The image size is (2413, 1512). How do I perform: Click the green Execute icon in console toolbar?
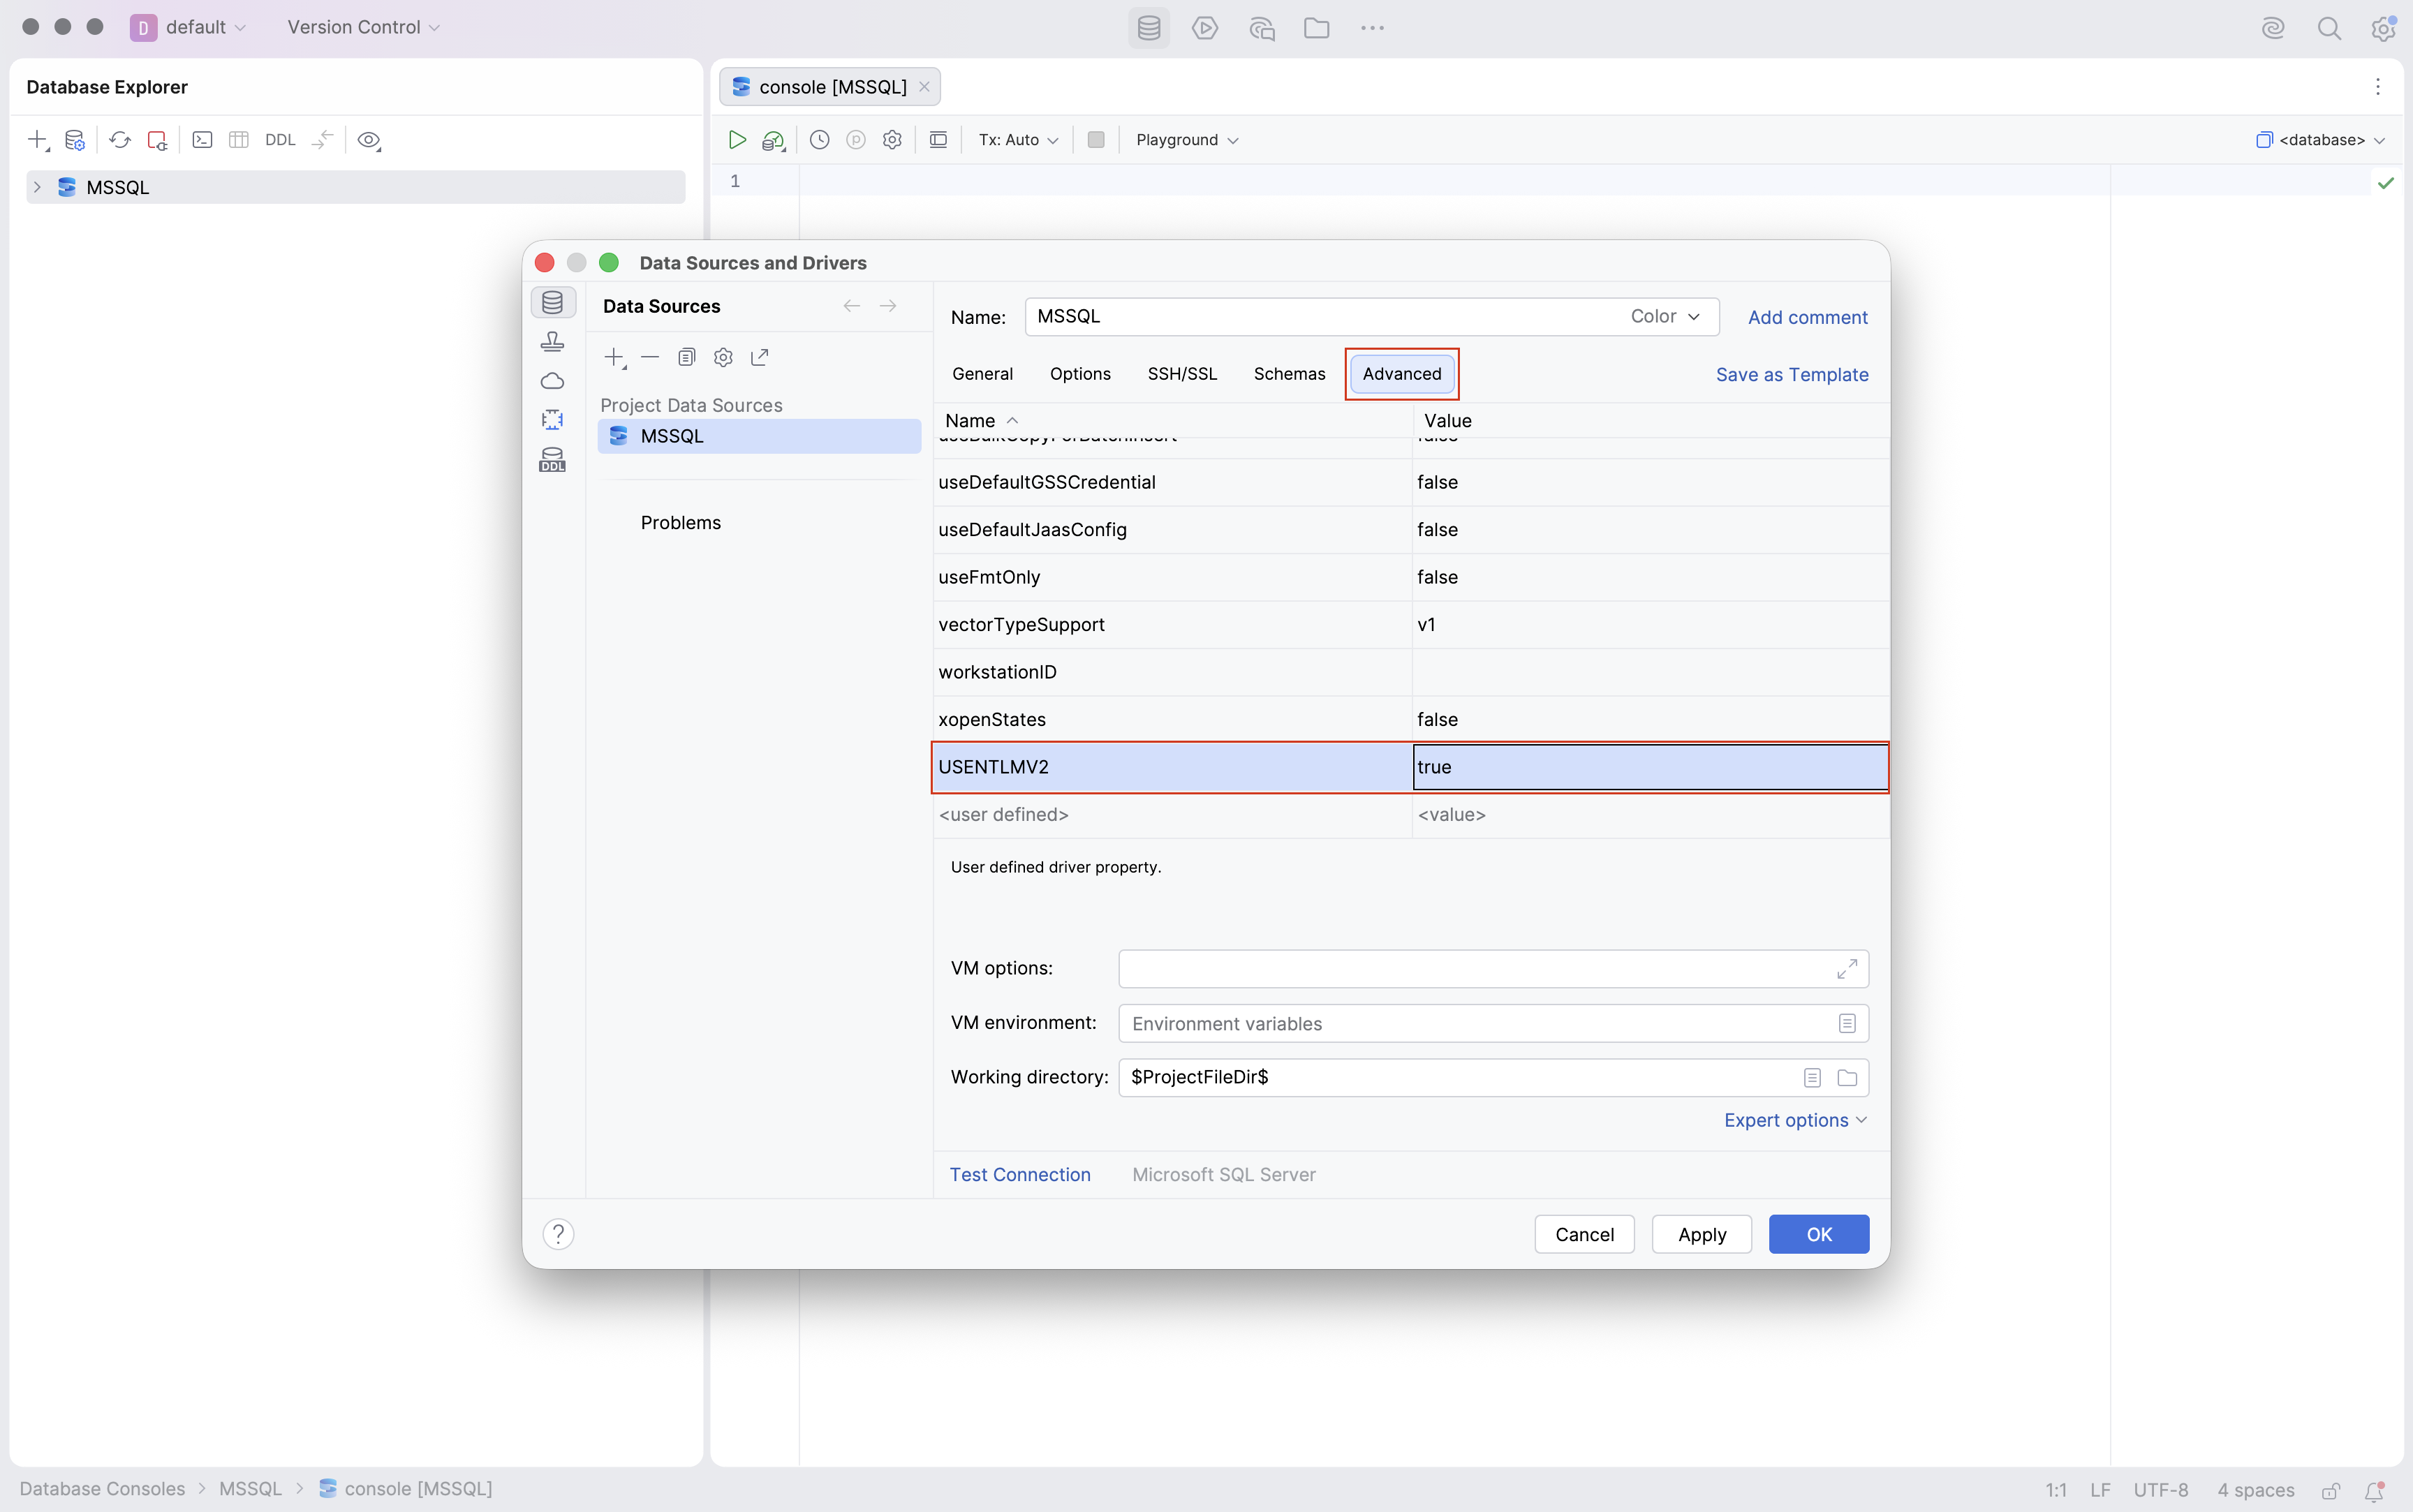(737, 140)
